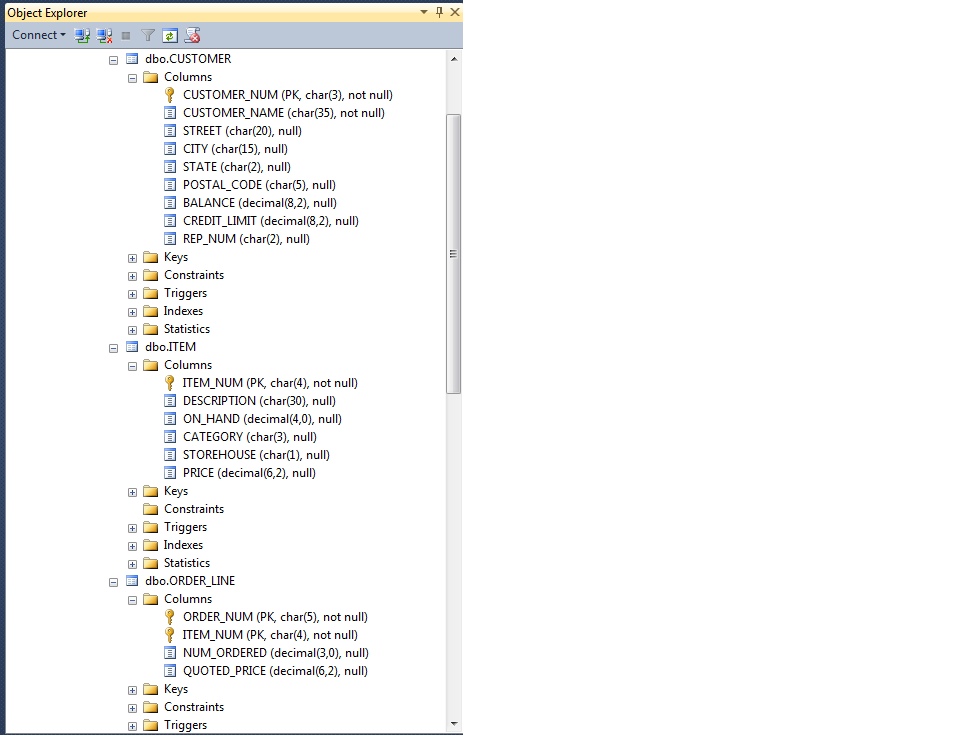
Task: Collapse the ITEM Columns folder
Action: click(x=132, y=366)
